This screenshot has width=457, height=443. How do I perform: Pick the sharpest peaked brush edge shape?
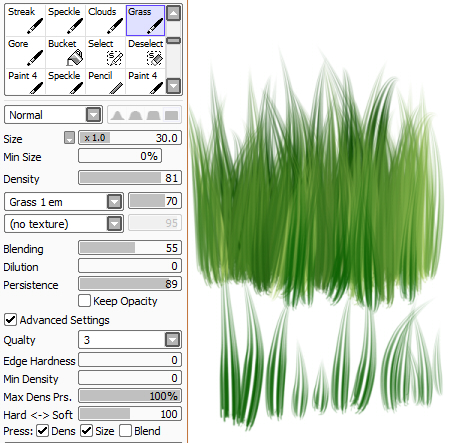117,115
